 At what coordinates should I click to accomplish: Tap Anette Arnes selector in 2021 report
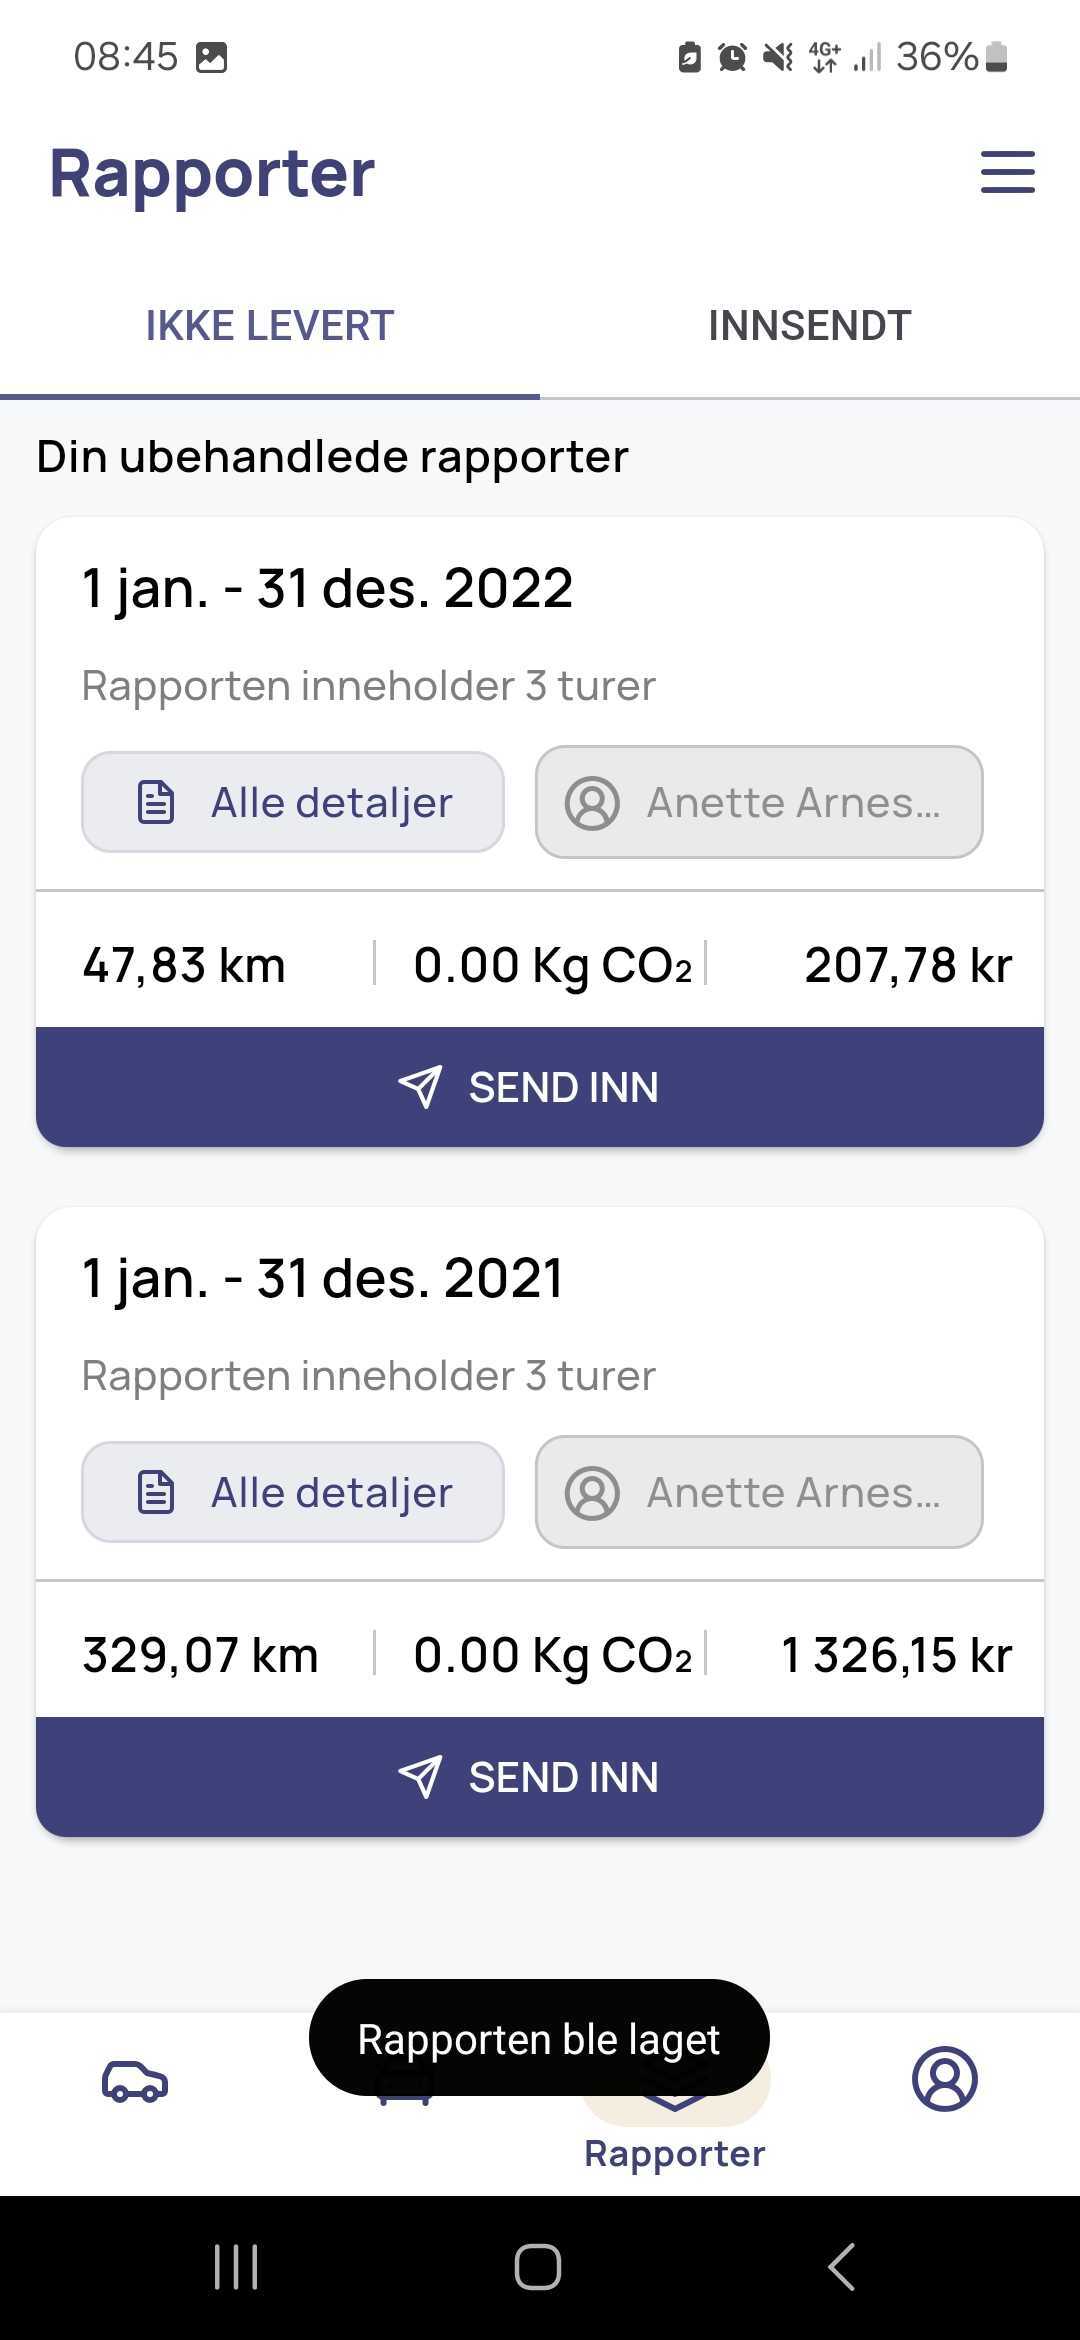click(x=759, y=1492)
